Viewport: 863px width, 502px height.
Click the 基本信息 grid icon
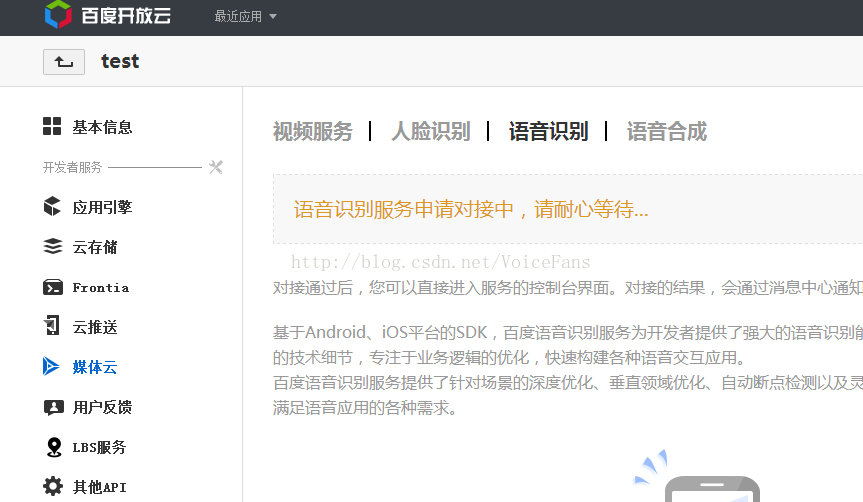point(52,126)
